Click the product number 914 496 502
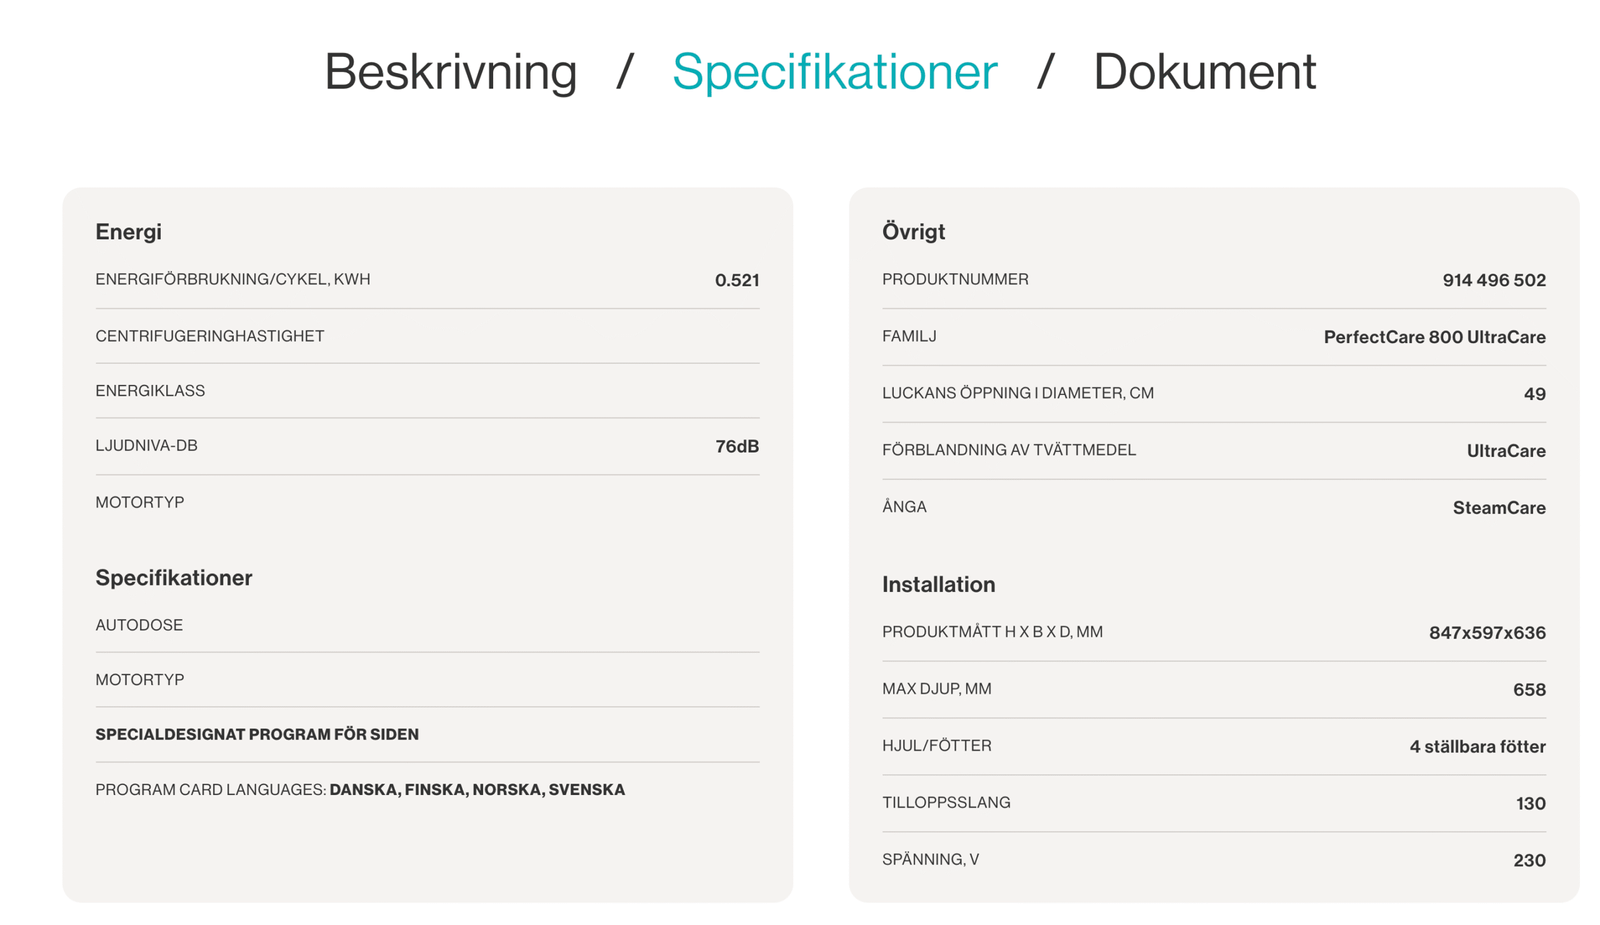The width and height of the screenshot is (1600, 925). [1493, 281]
